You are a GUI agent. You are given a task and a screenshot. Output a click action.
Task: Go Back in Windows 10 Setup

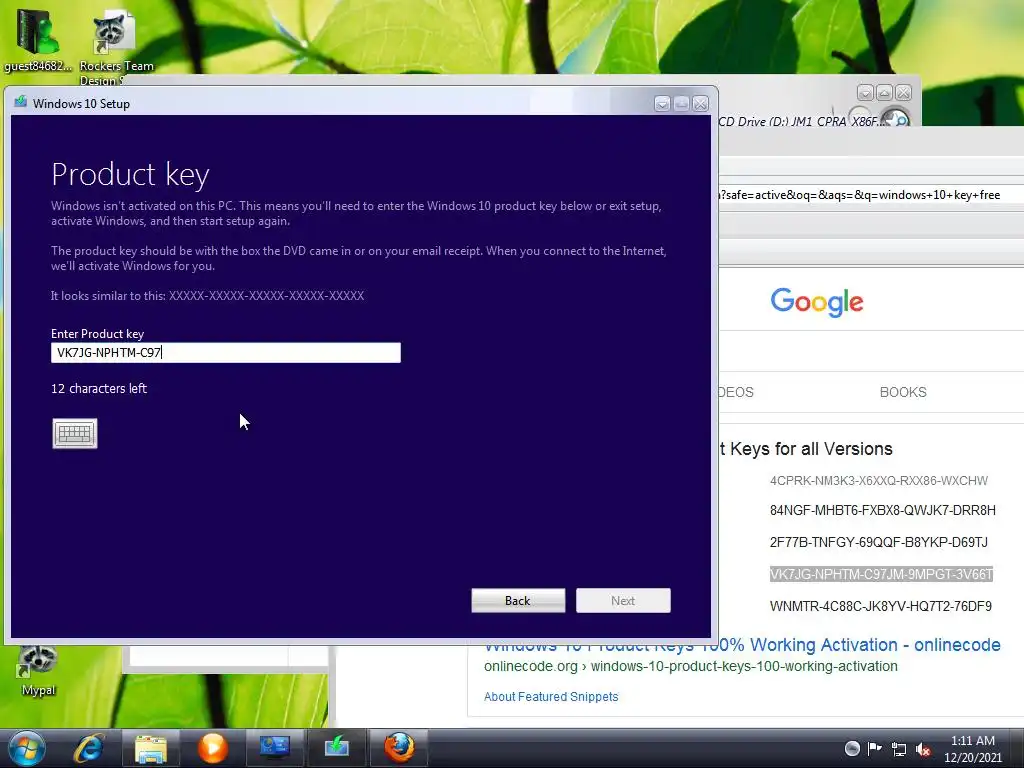(518, 600)
